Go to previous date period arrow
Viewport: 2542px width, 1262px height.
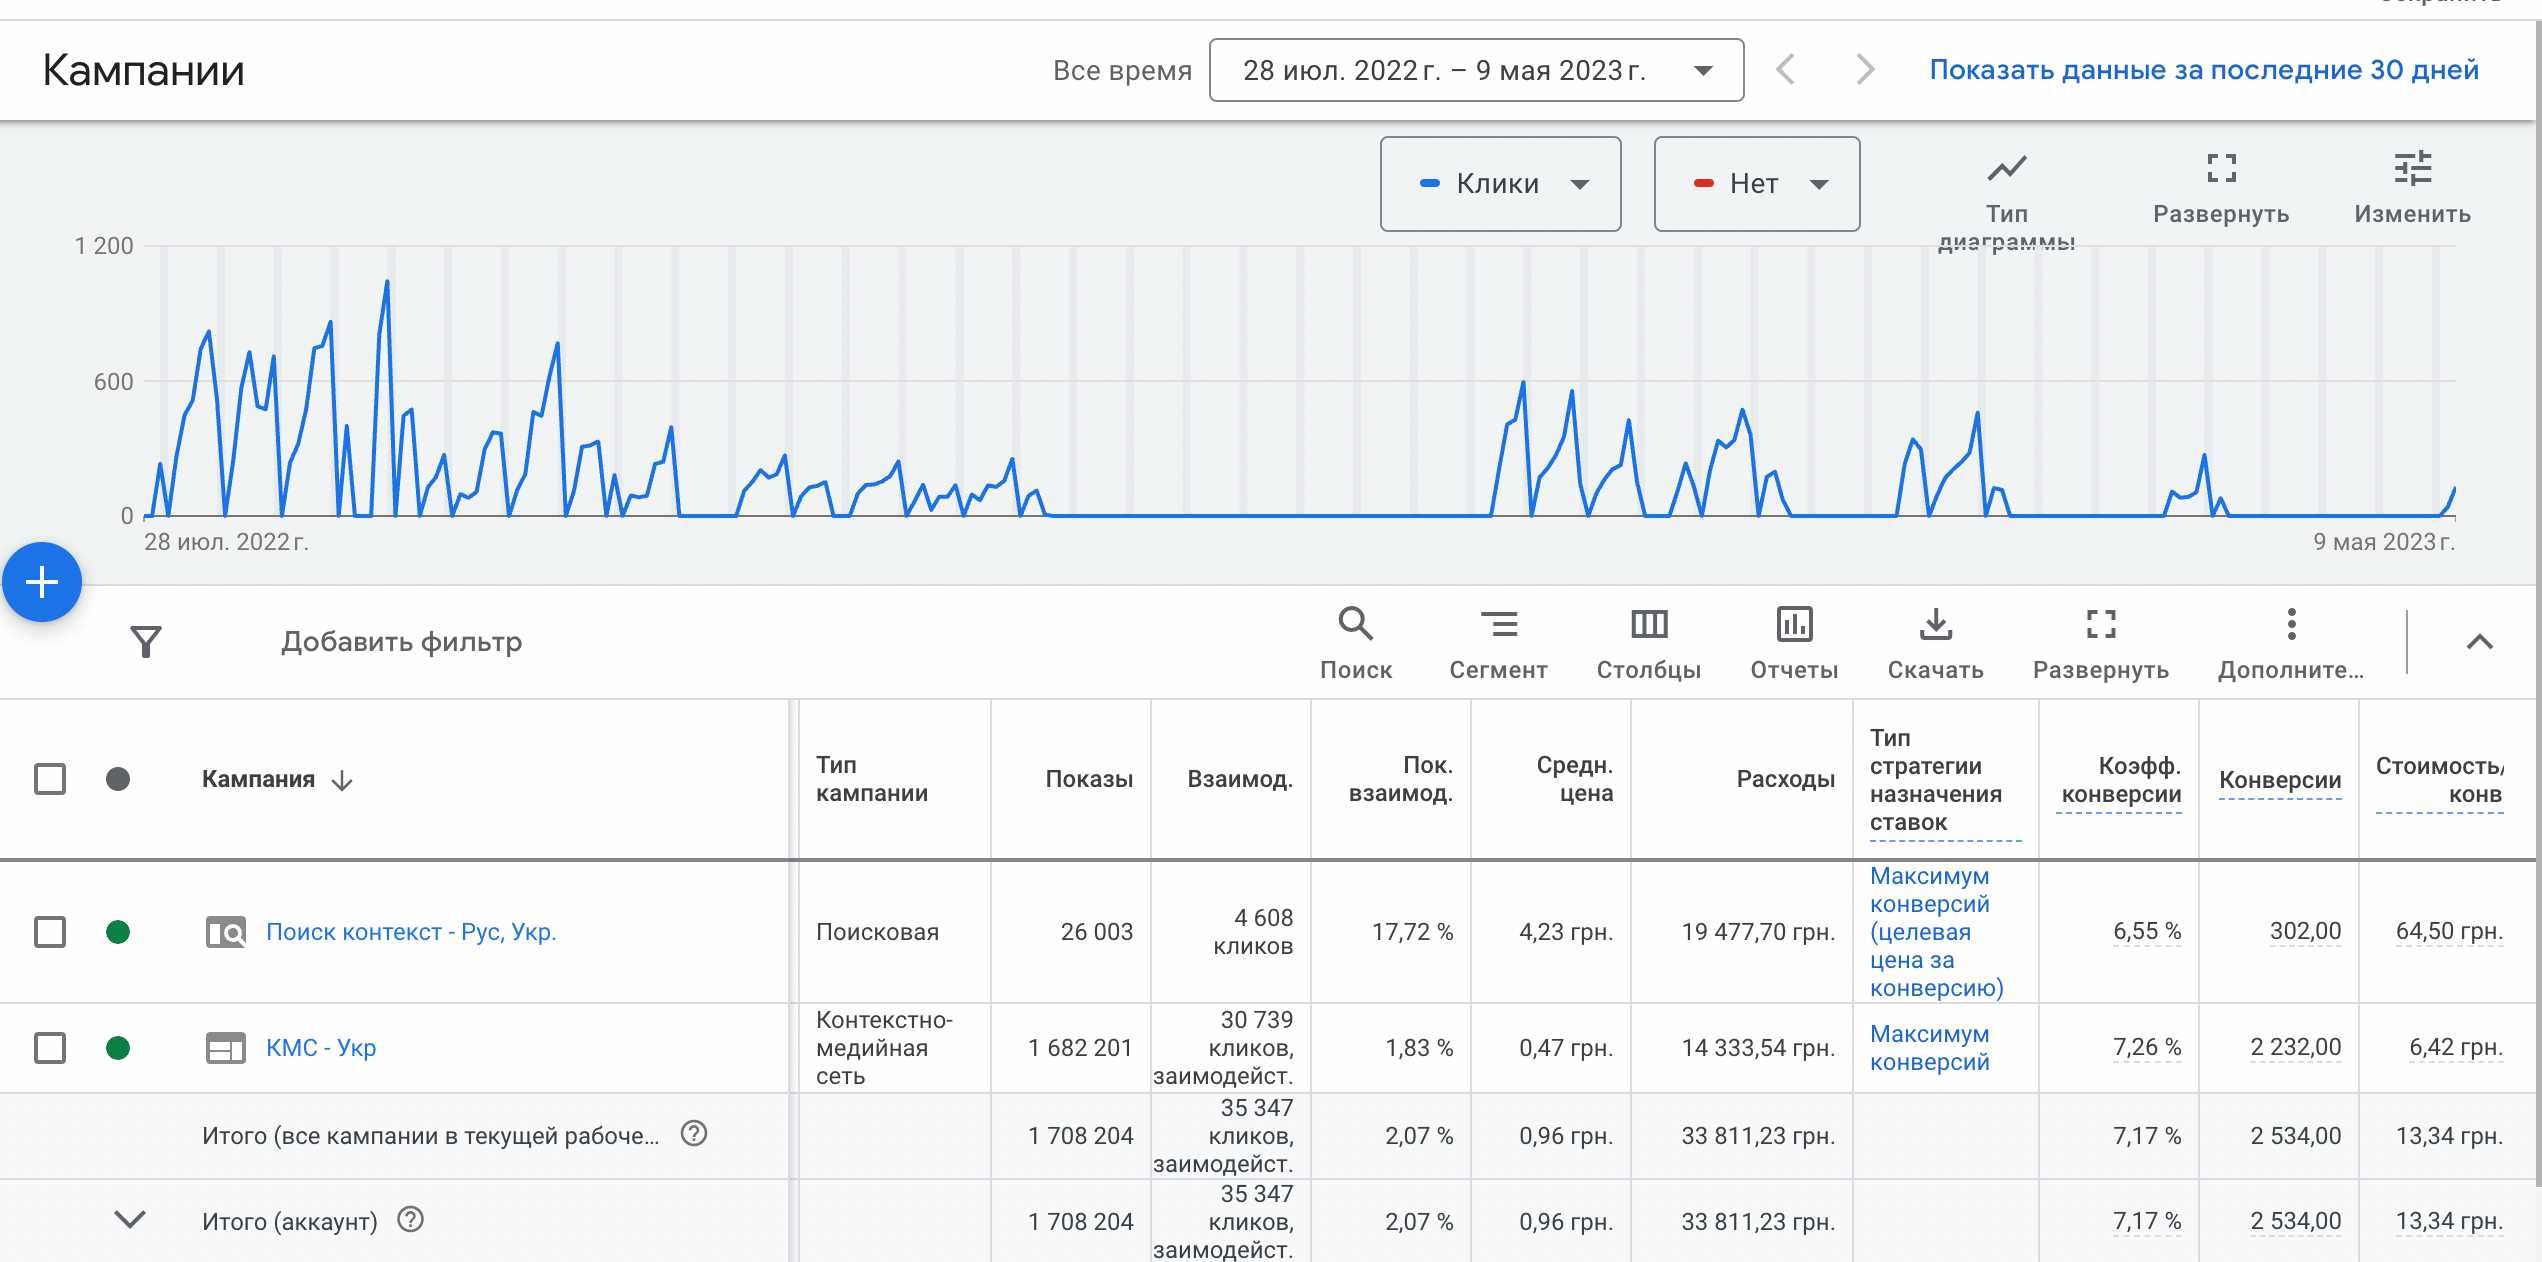coord(1785,70)
